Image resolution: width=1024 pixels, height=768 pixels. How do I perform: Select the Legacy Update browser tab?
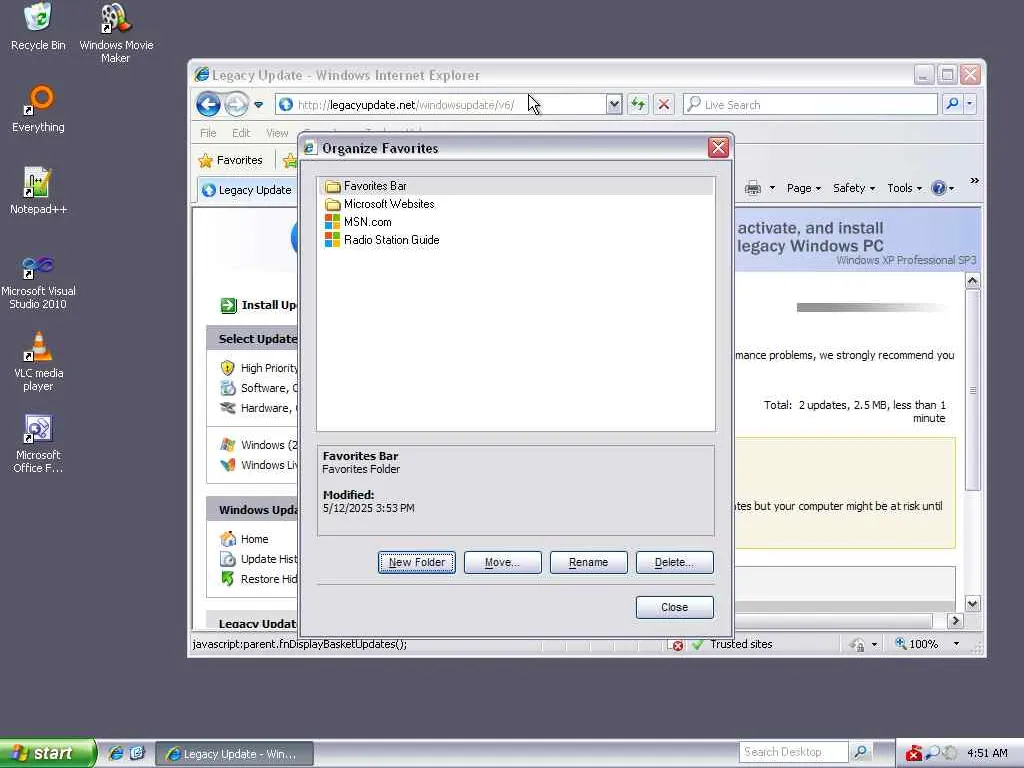(246, 189)
